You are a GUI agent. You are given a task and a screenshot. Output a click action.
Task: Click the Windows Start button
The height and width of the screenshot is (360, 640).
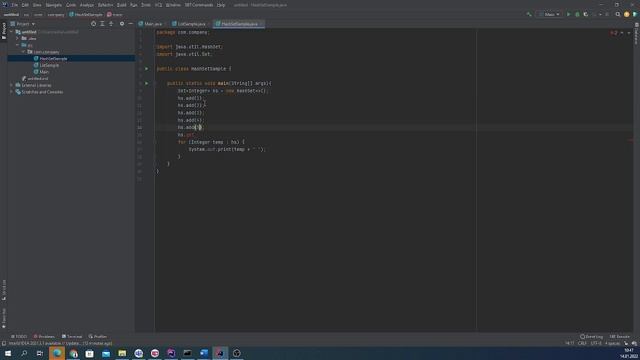point(8,353)
